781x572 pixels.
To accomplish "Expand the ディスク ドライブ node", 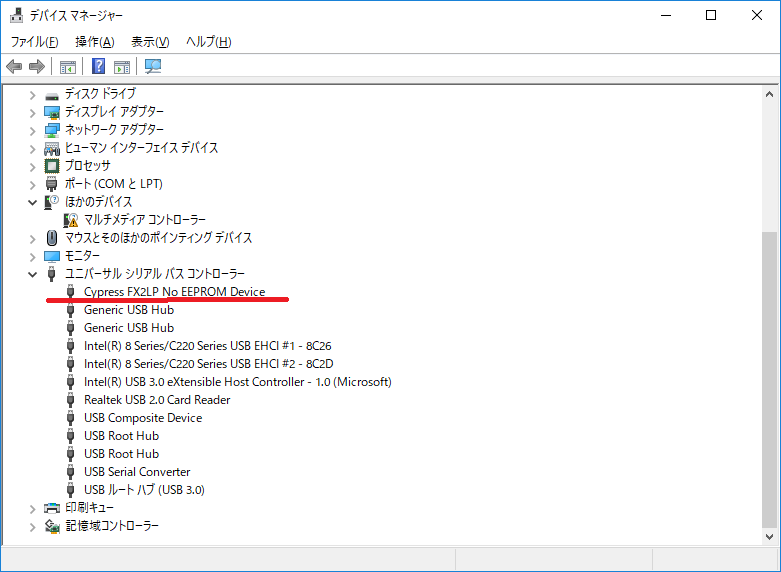I will point(32,95).
